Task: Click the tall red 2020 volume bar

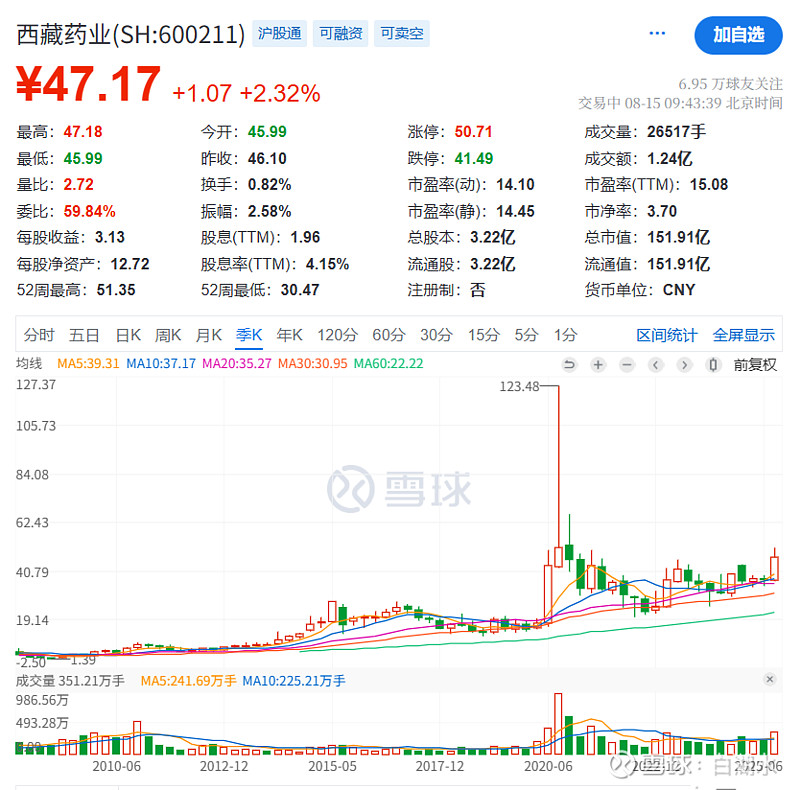Action: [x=558, y=724]
